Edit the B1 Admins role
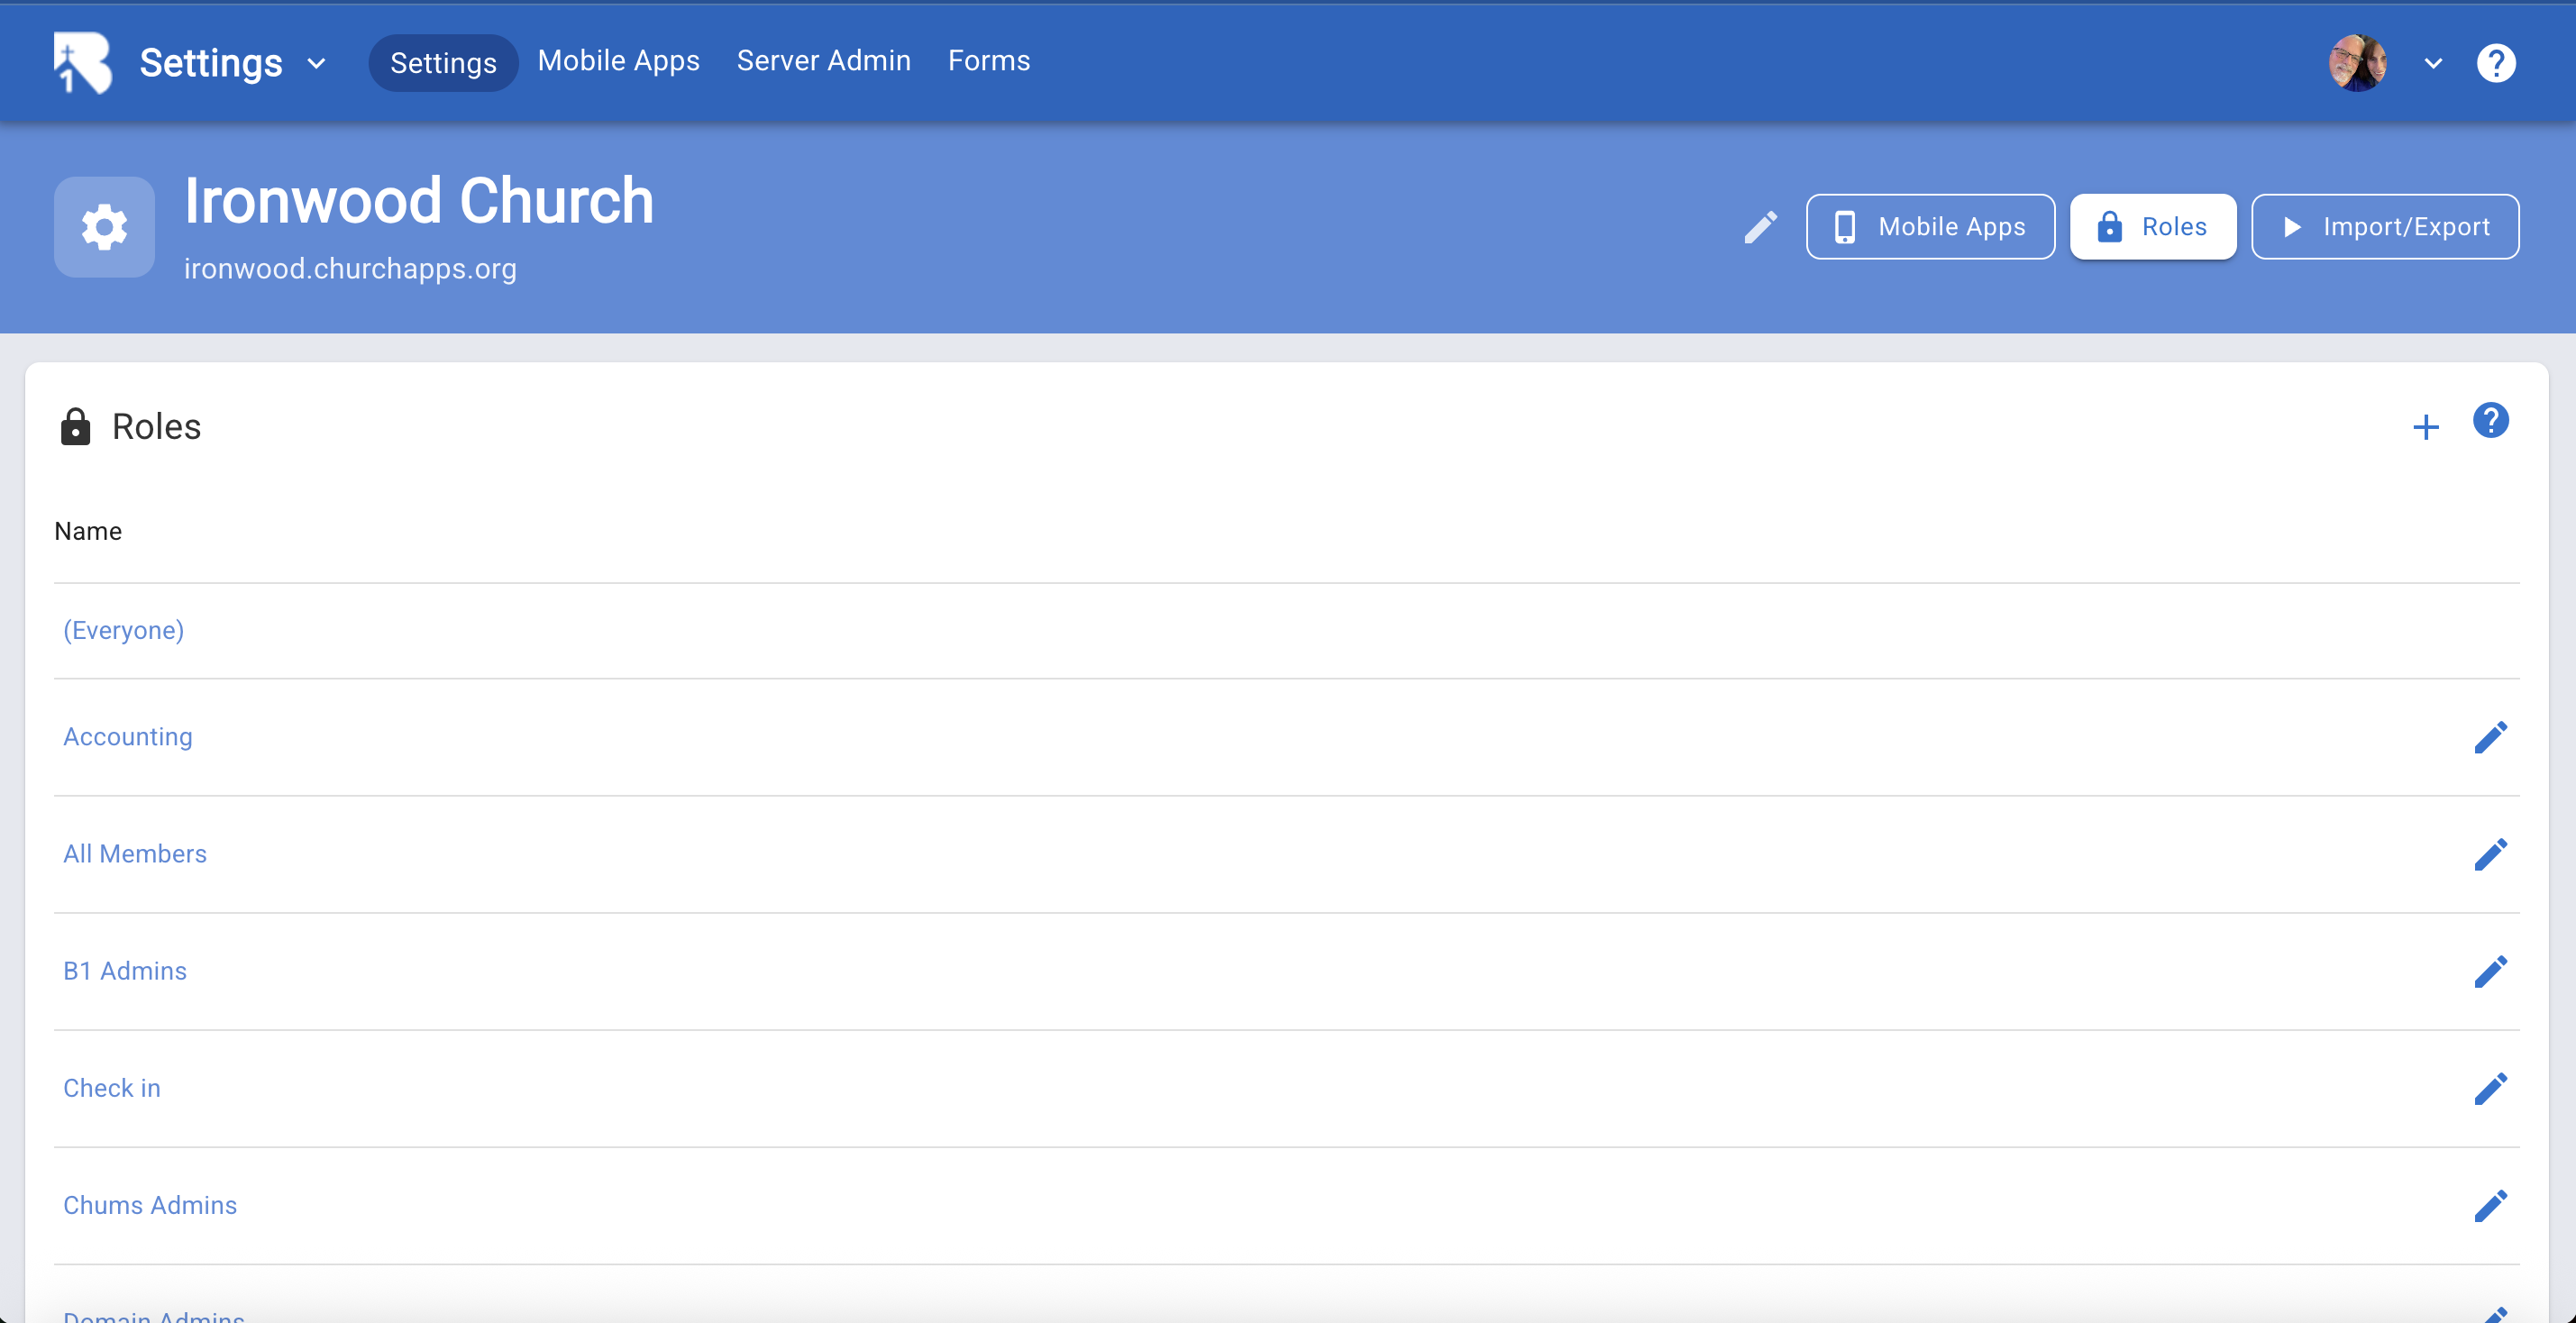This screenshot has height=1323, width=2576. (2490, 971)
